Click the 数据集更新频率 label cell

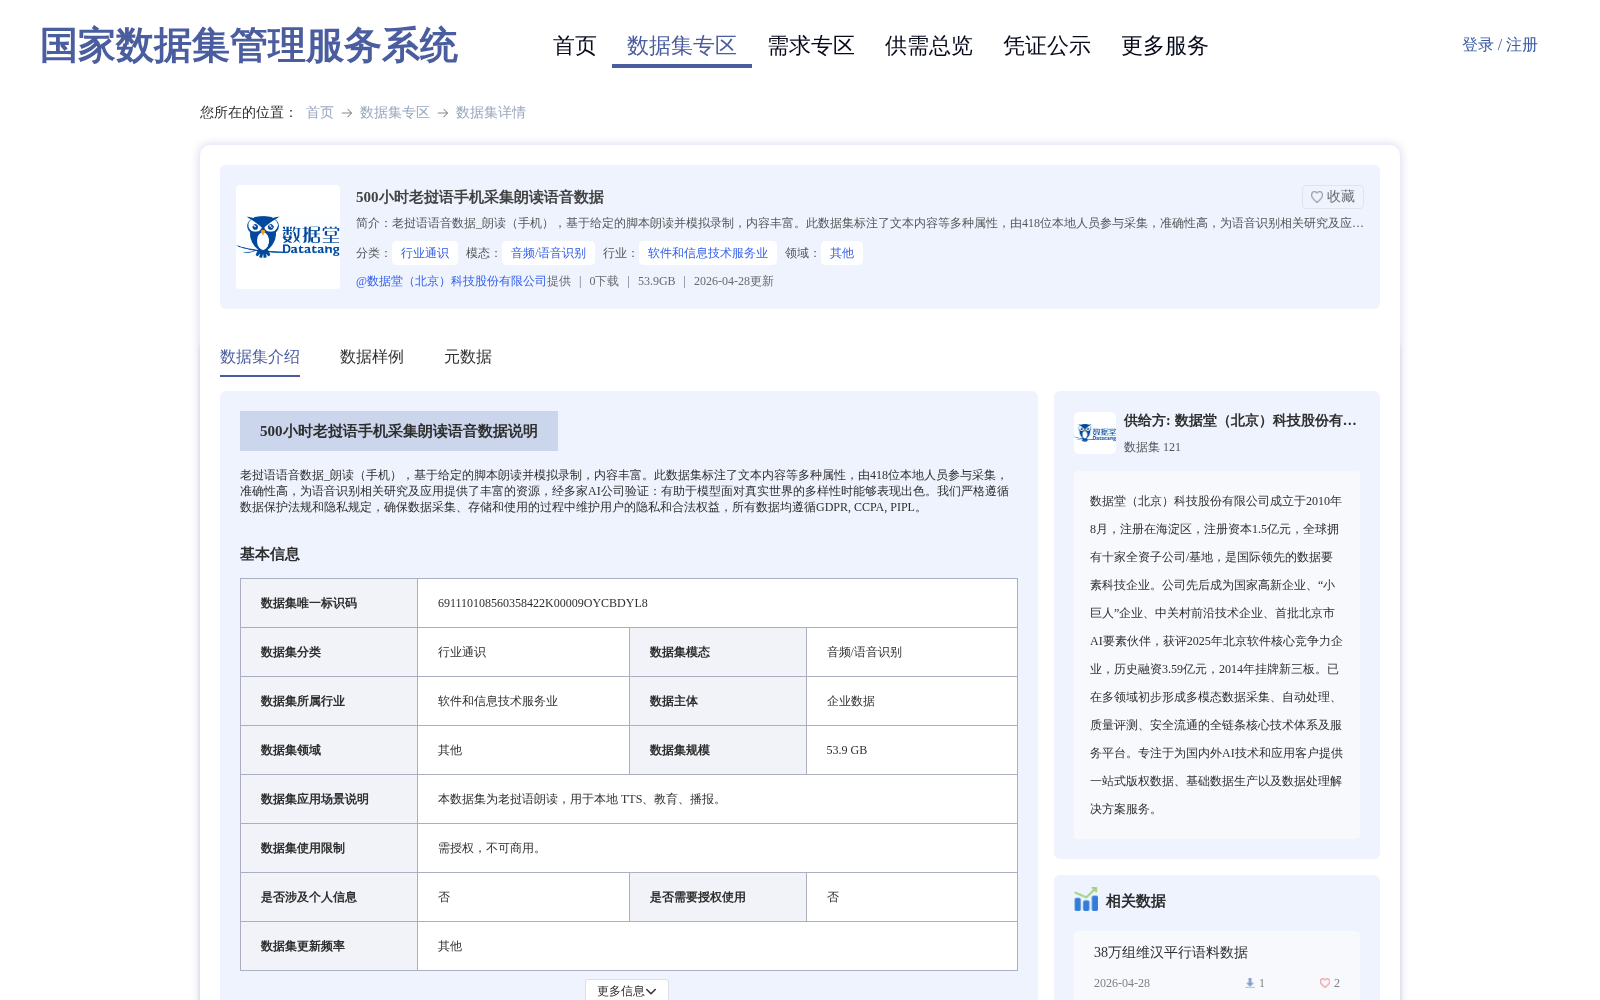(x=329, y=946)
